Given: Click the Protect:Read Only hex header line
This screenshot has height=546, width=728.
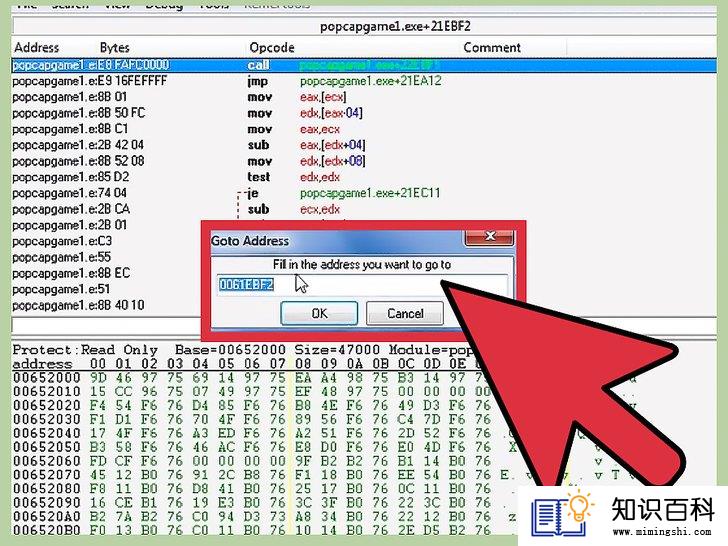Looking at the screenshot, I should tap(241, 350).
